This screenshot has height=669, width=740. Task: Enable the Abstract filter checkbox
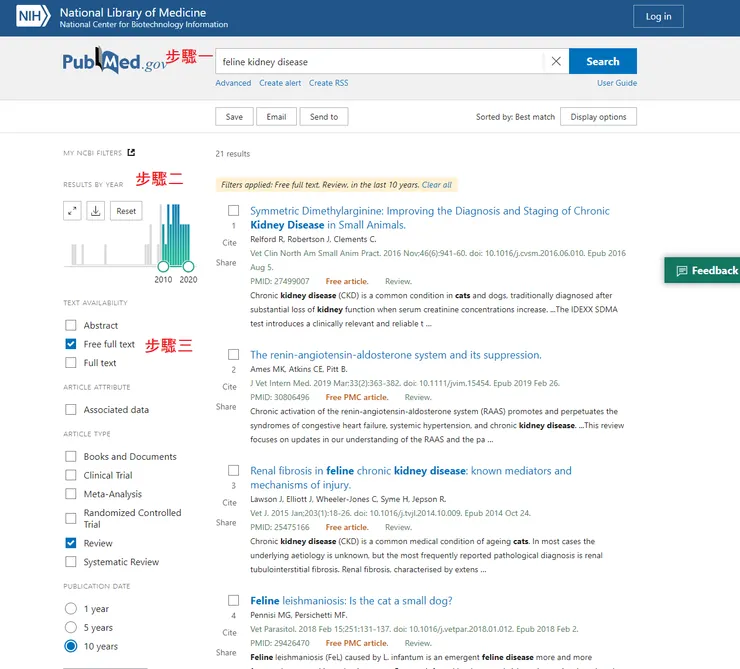click(x=71, y=325)
